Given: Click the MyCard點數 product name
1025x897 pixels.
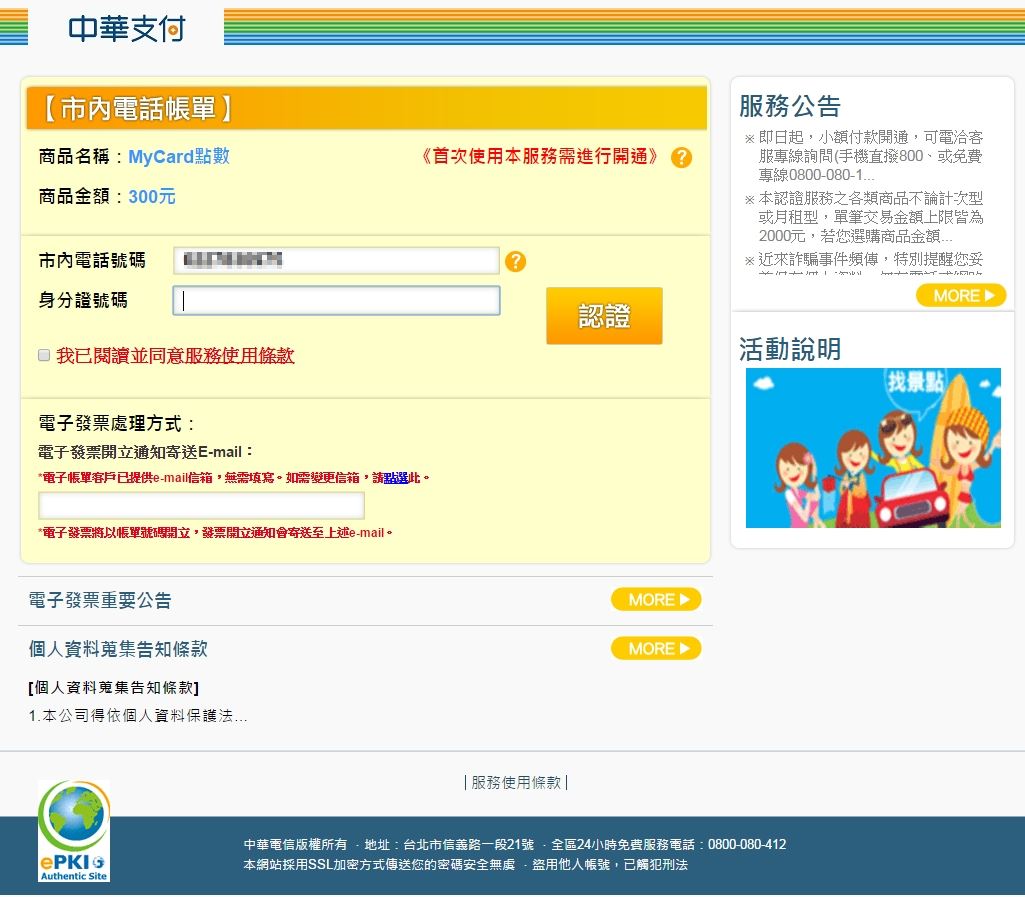Looking at the screenshot, I should pyautogui.click(x=178, y=157).
